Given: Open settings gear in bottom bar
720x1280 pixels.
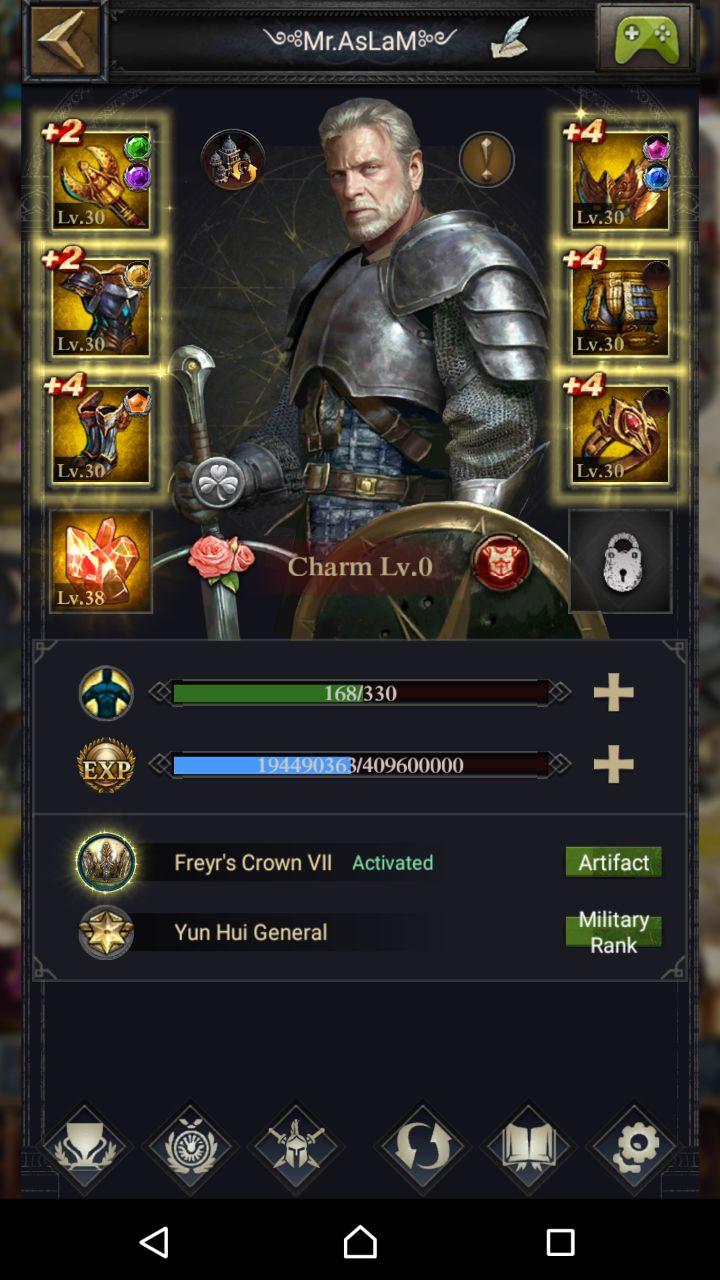Looking at the screenshot, I should (634, 1147).
